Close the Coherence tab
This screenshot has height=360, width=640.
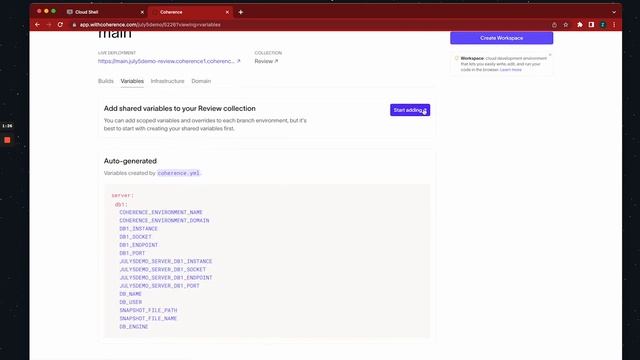coord(227,12)
